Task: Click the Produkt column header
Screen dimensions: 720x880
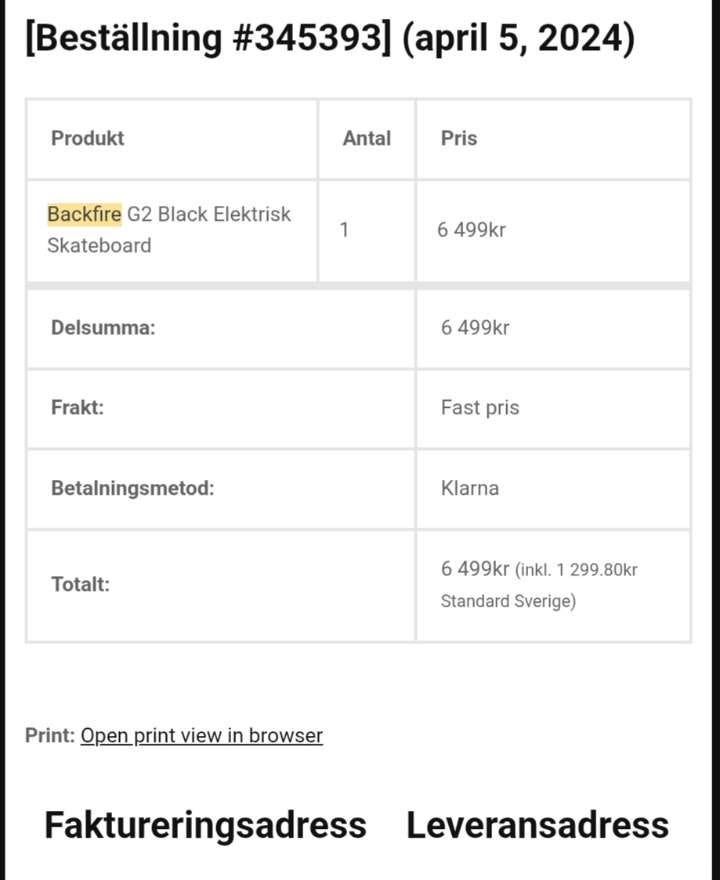Action: (x=88, y=138)
